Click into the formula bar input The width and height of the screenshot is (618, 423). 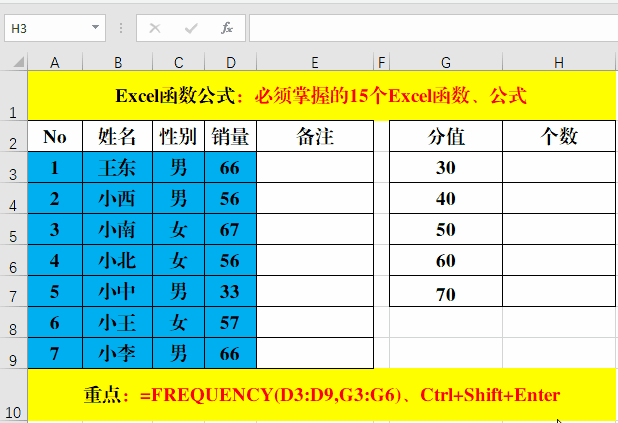pos(434,28)
